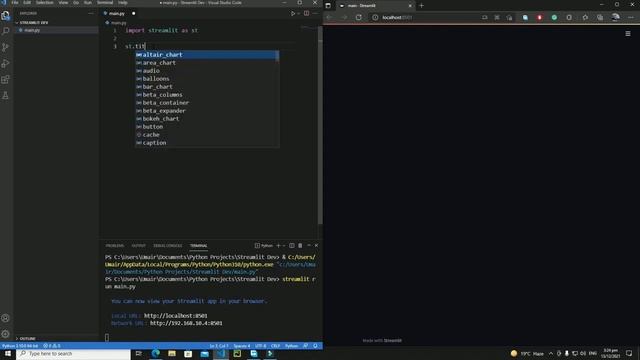Open the Extensions view

point(6,79)
